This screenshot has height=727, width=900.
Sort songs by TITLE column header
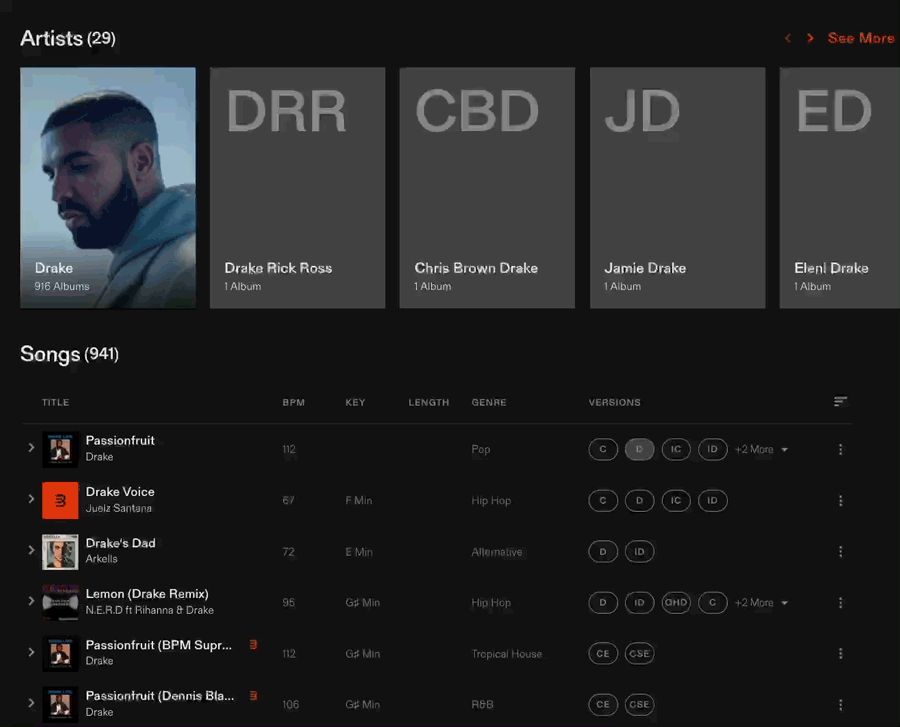click(56, 402)
